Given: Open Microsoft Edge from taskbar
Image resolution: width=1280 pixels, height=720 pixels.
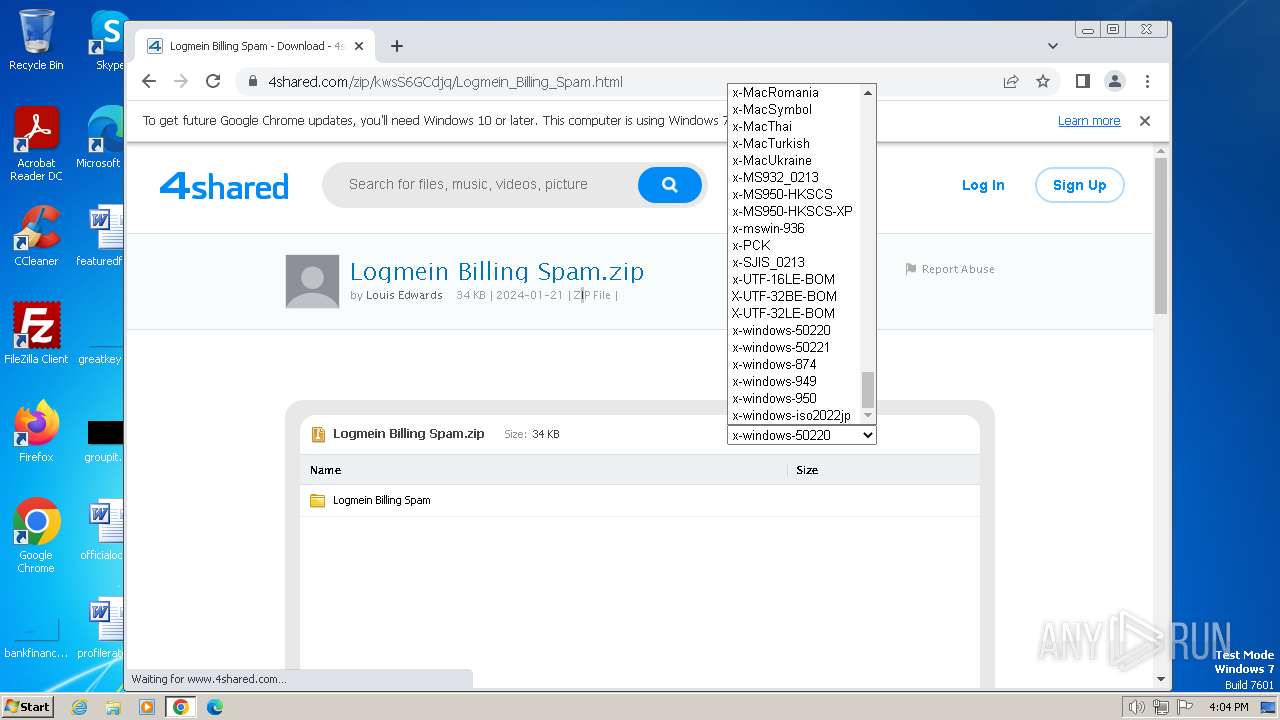Looking at the screenshot, I should (214, 707).
